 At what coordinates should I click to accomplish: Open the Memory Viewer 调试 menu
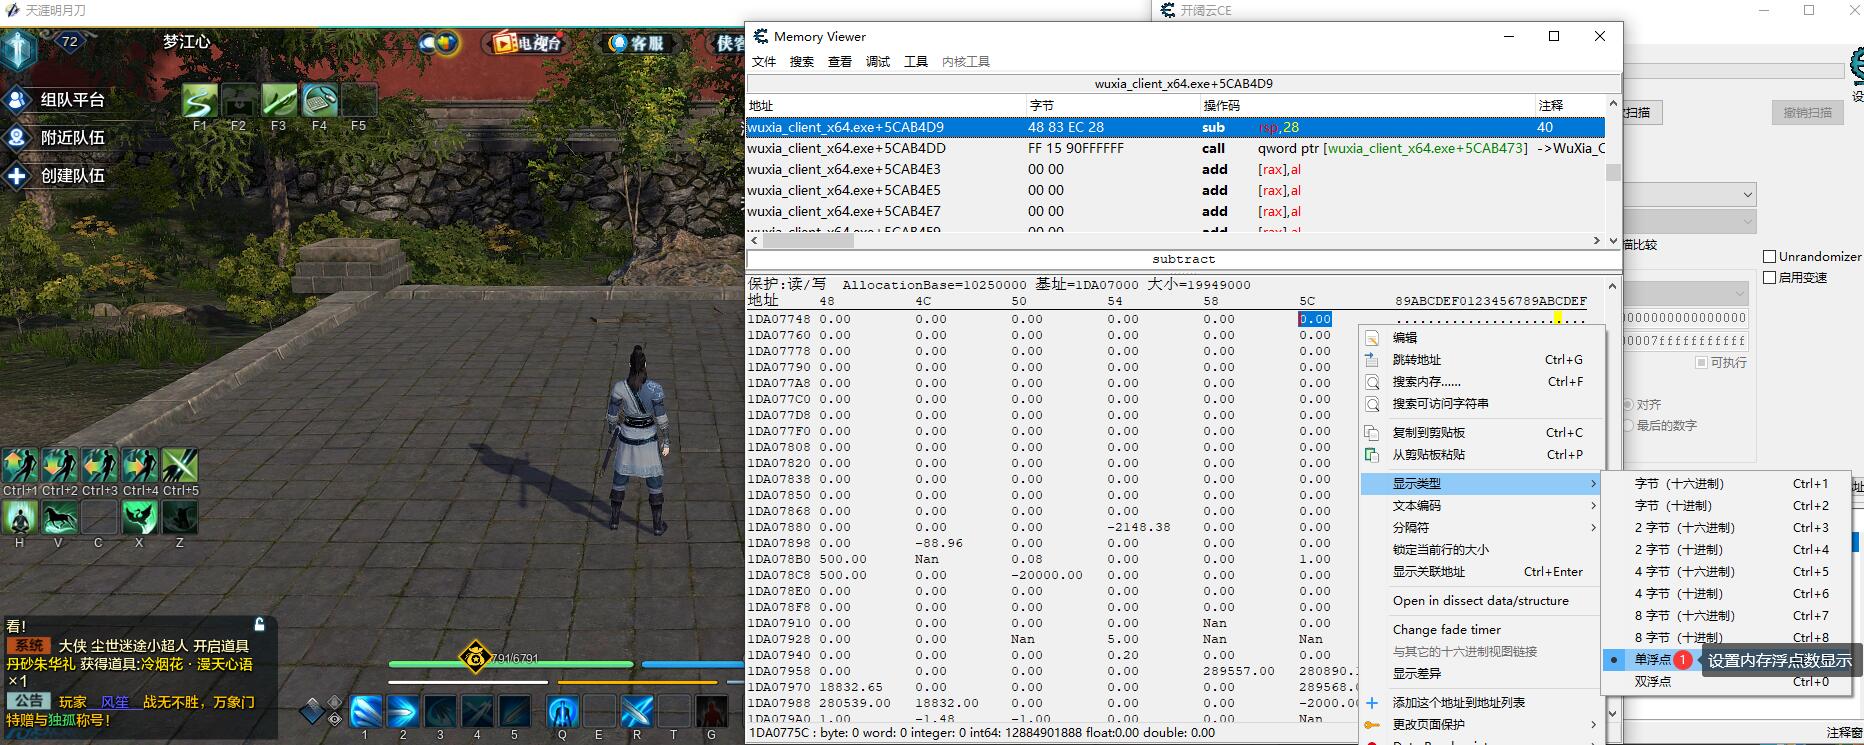pos(878,62)
